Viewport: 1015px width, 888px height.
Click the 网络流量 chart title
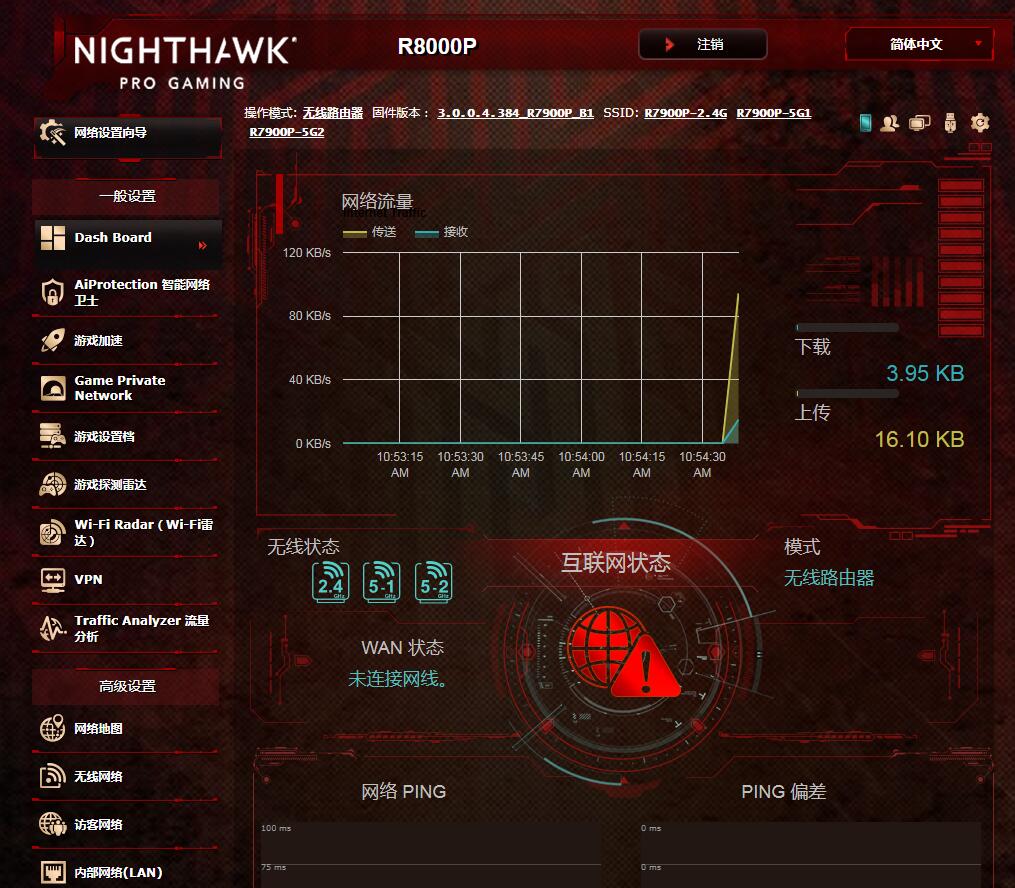377,201
